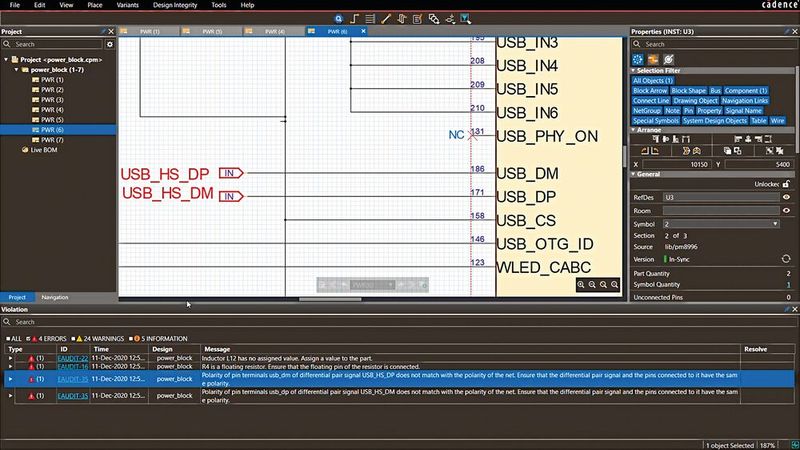Click the filter search icon in toolbar
800x450 pixels.
tap(465, 19)
